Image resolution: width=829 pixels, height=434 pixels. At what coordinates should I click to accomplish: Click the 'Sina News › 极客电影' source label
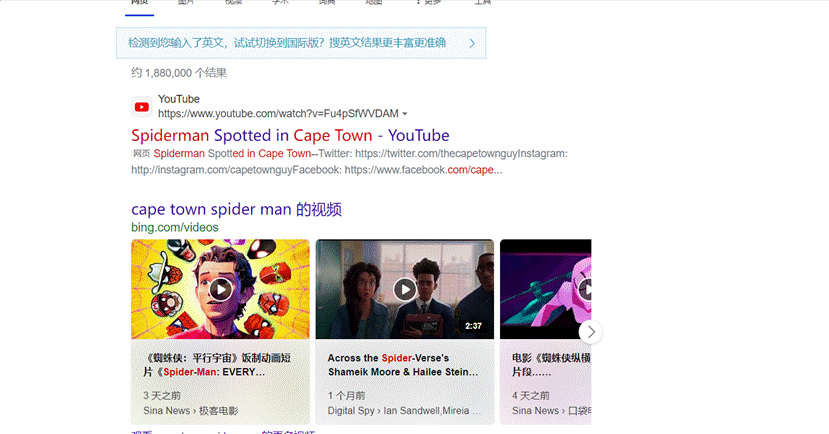(190, 411)
